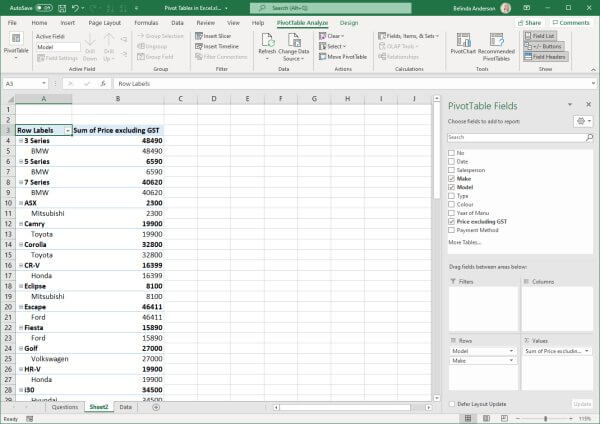Check the Salesperson field checkbox

[x=452, y=170]
